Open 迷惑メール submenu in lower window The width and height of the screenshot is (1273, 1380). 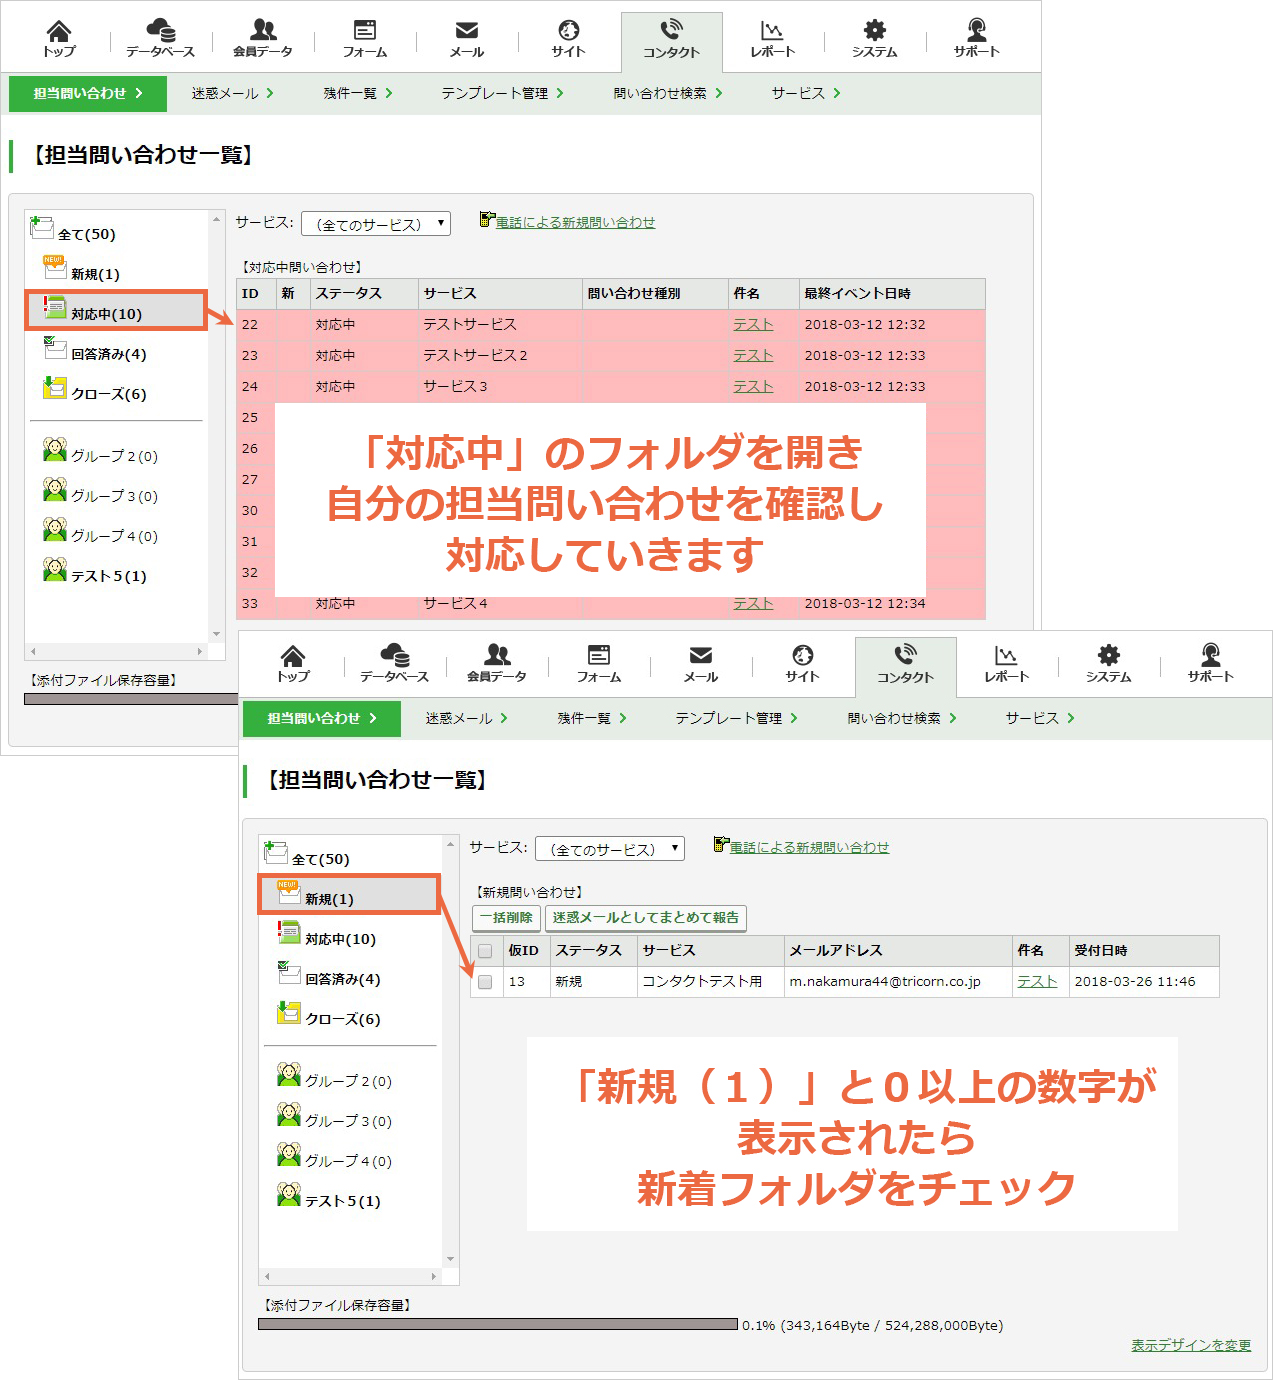(467, 718)
